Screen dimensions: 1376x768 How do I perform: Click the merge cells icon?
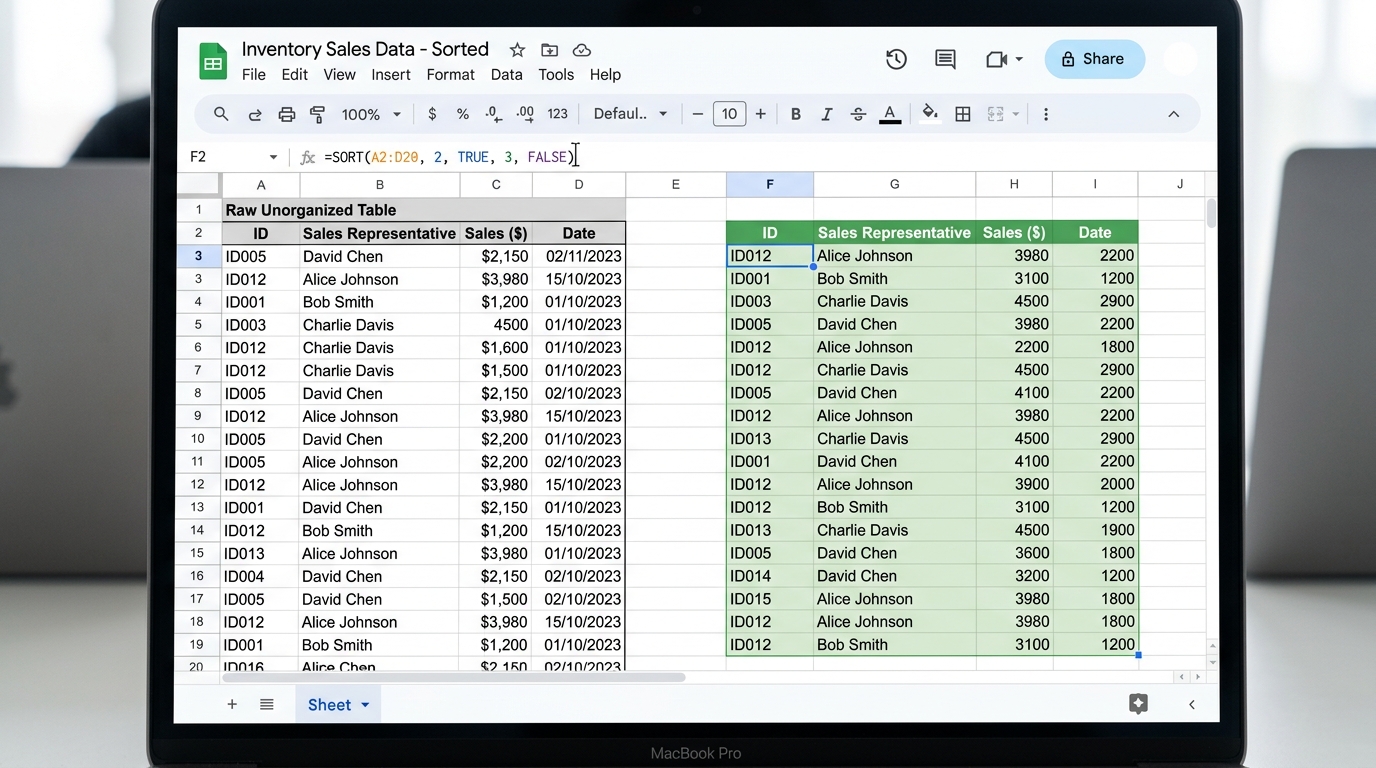[x=995, y=114]
